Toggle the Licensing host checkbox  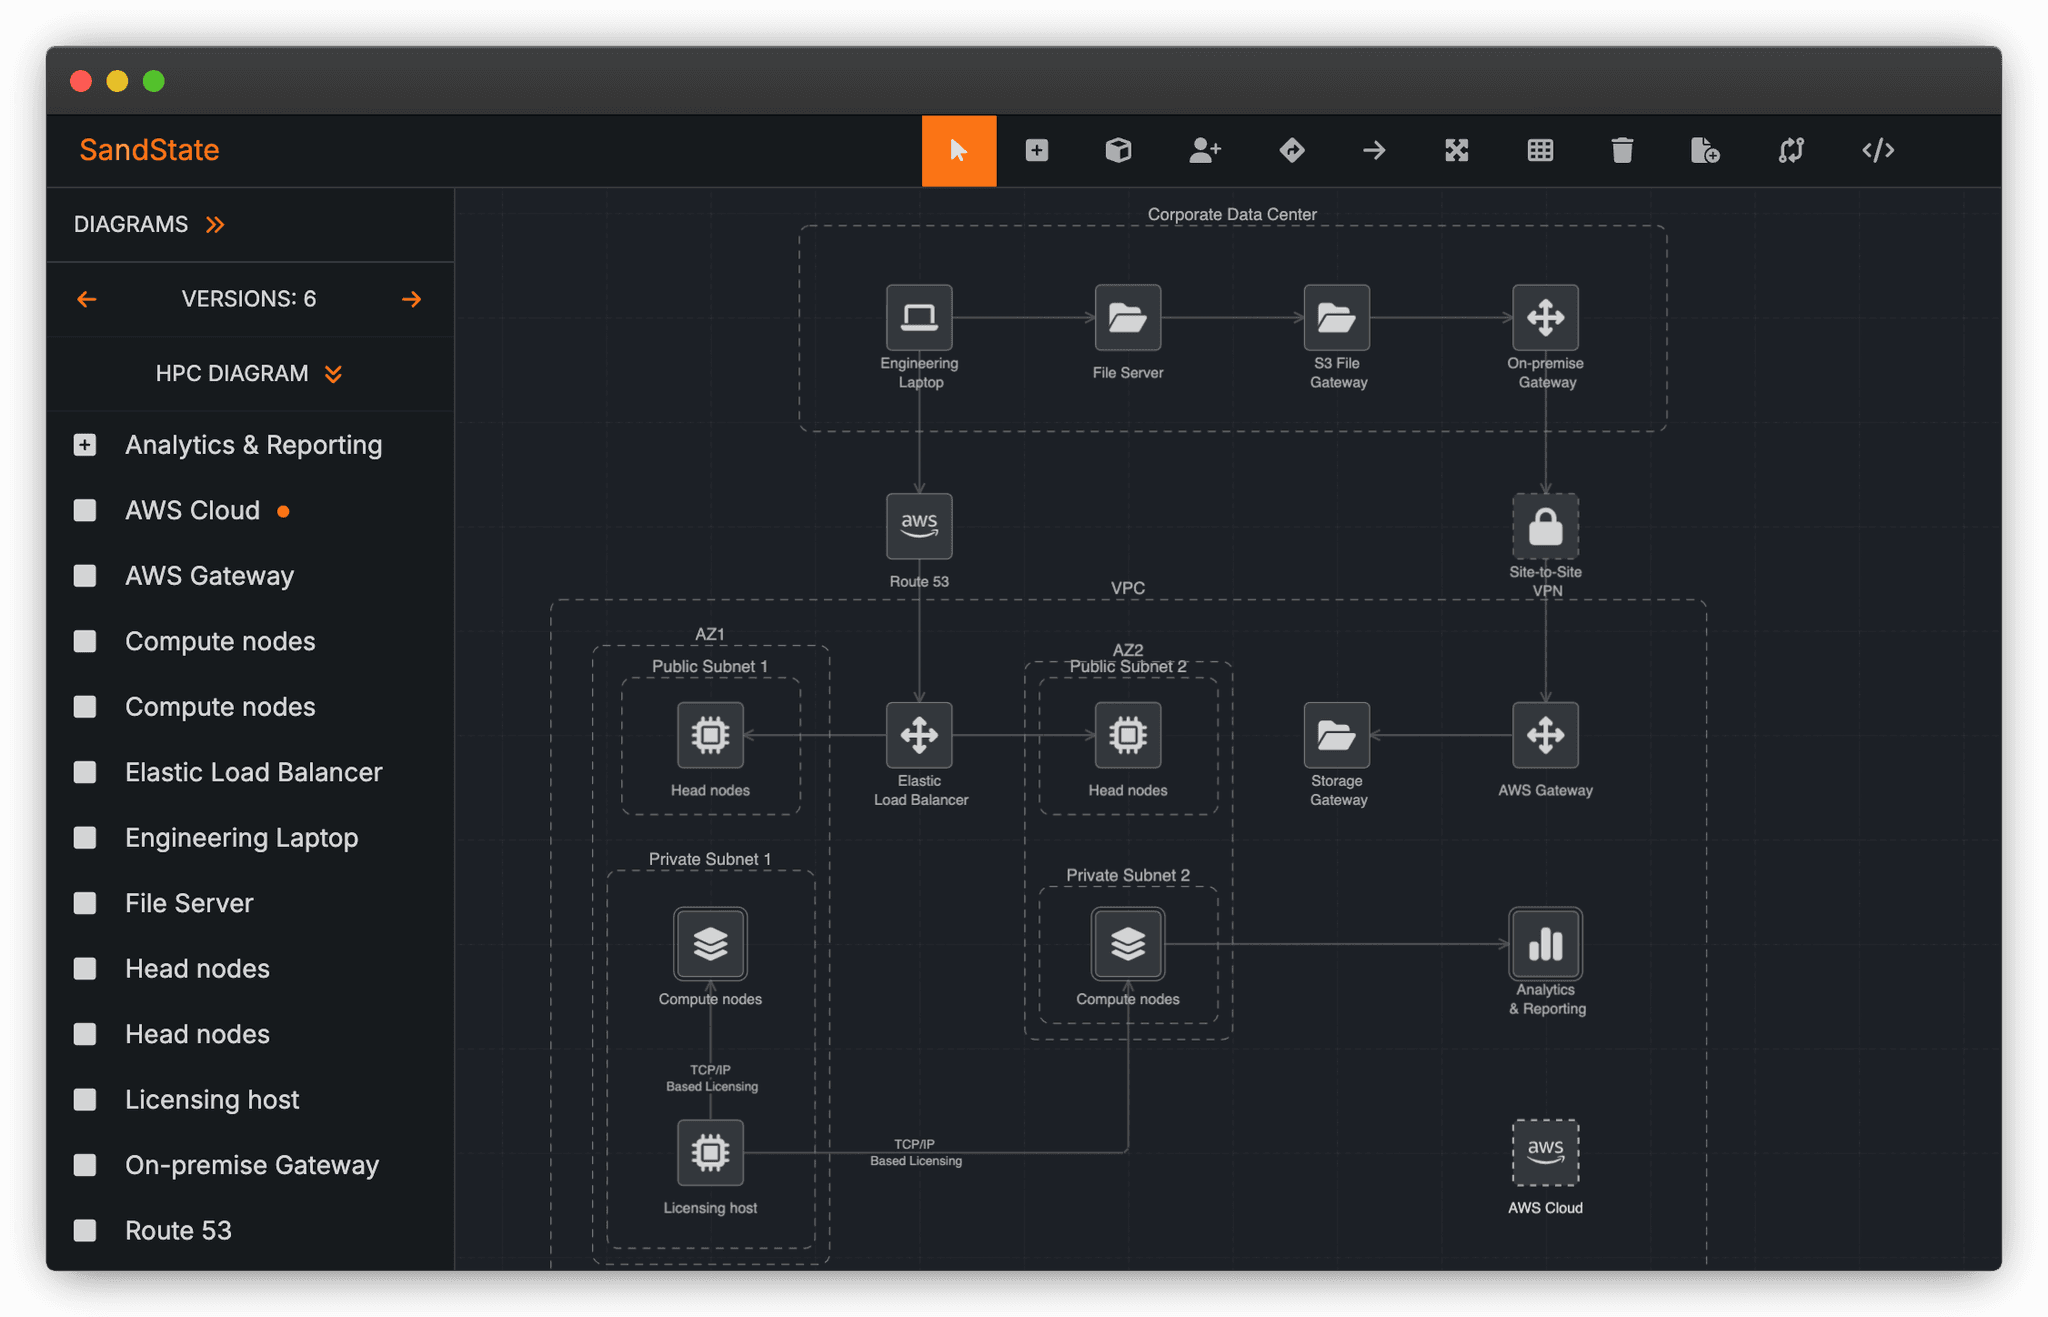pos(84,1099)
